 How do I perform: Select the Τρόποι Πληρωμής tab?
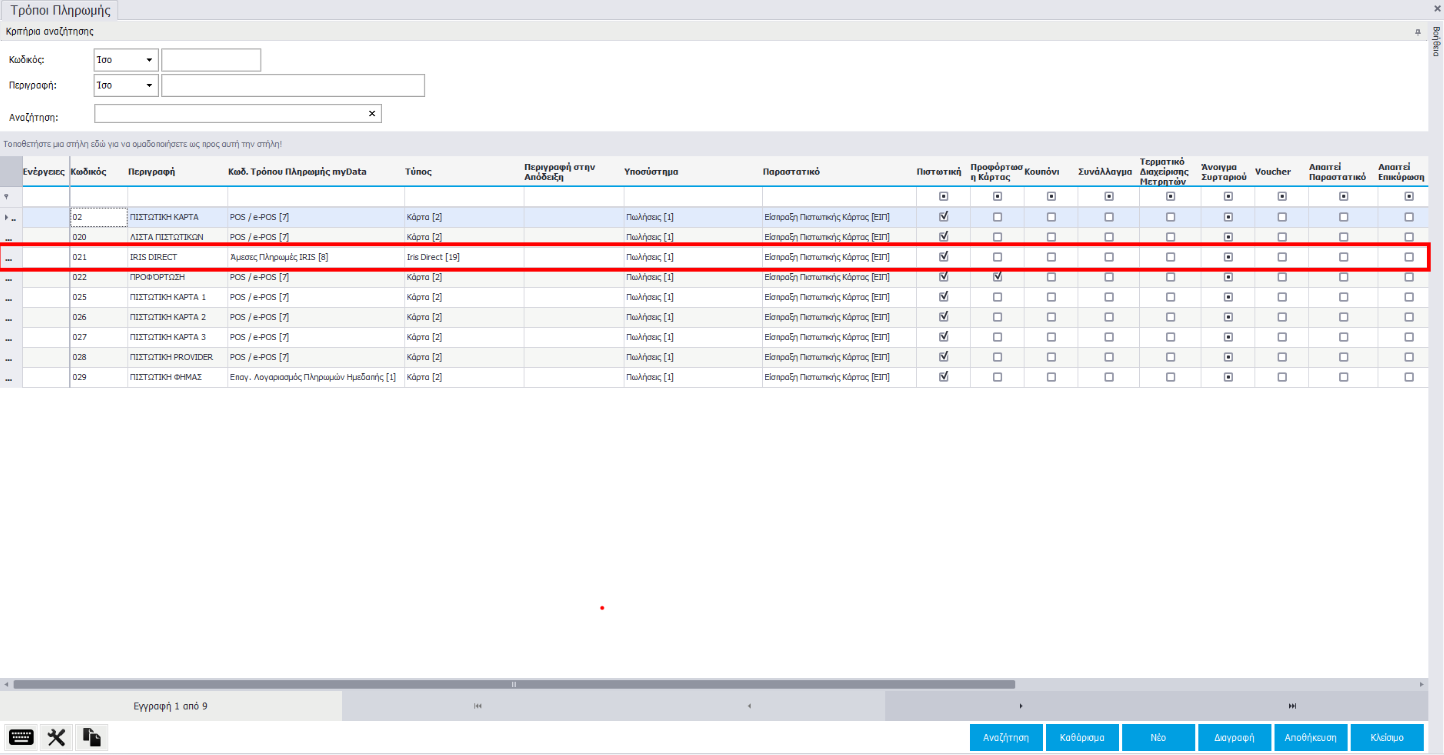(x=60, y=11)
